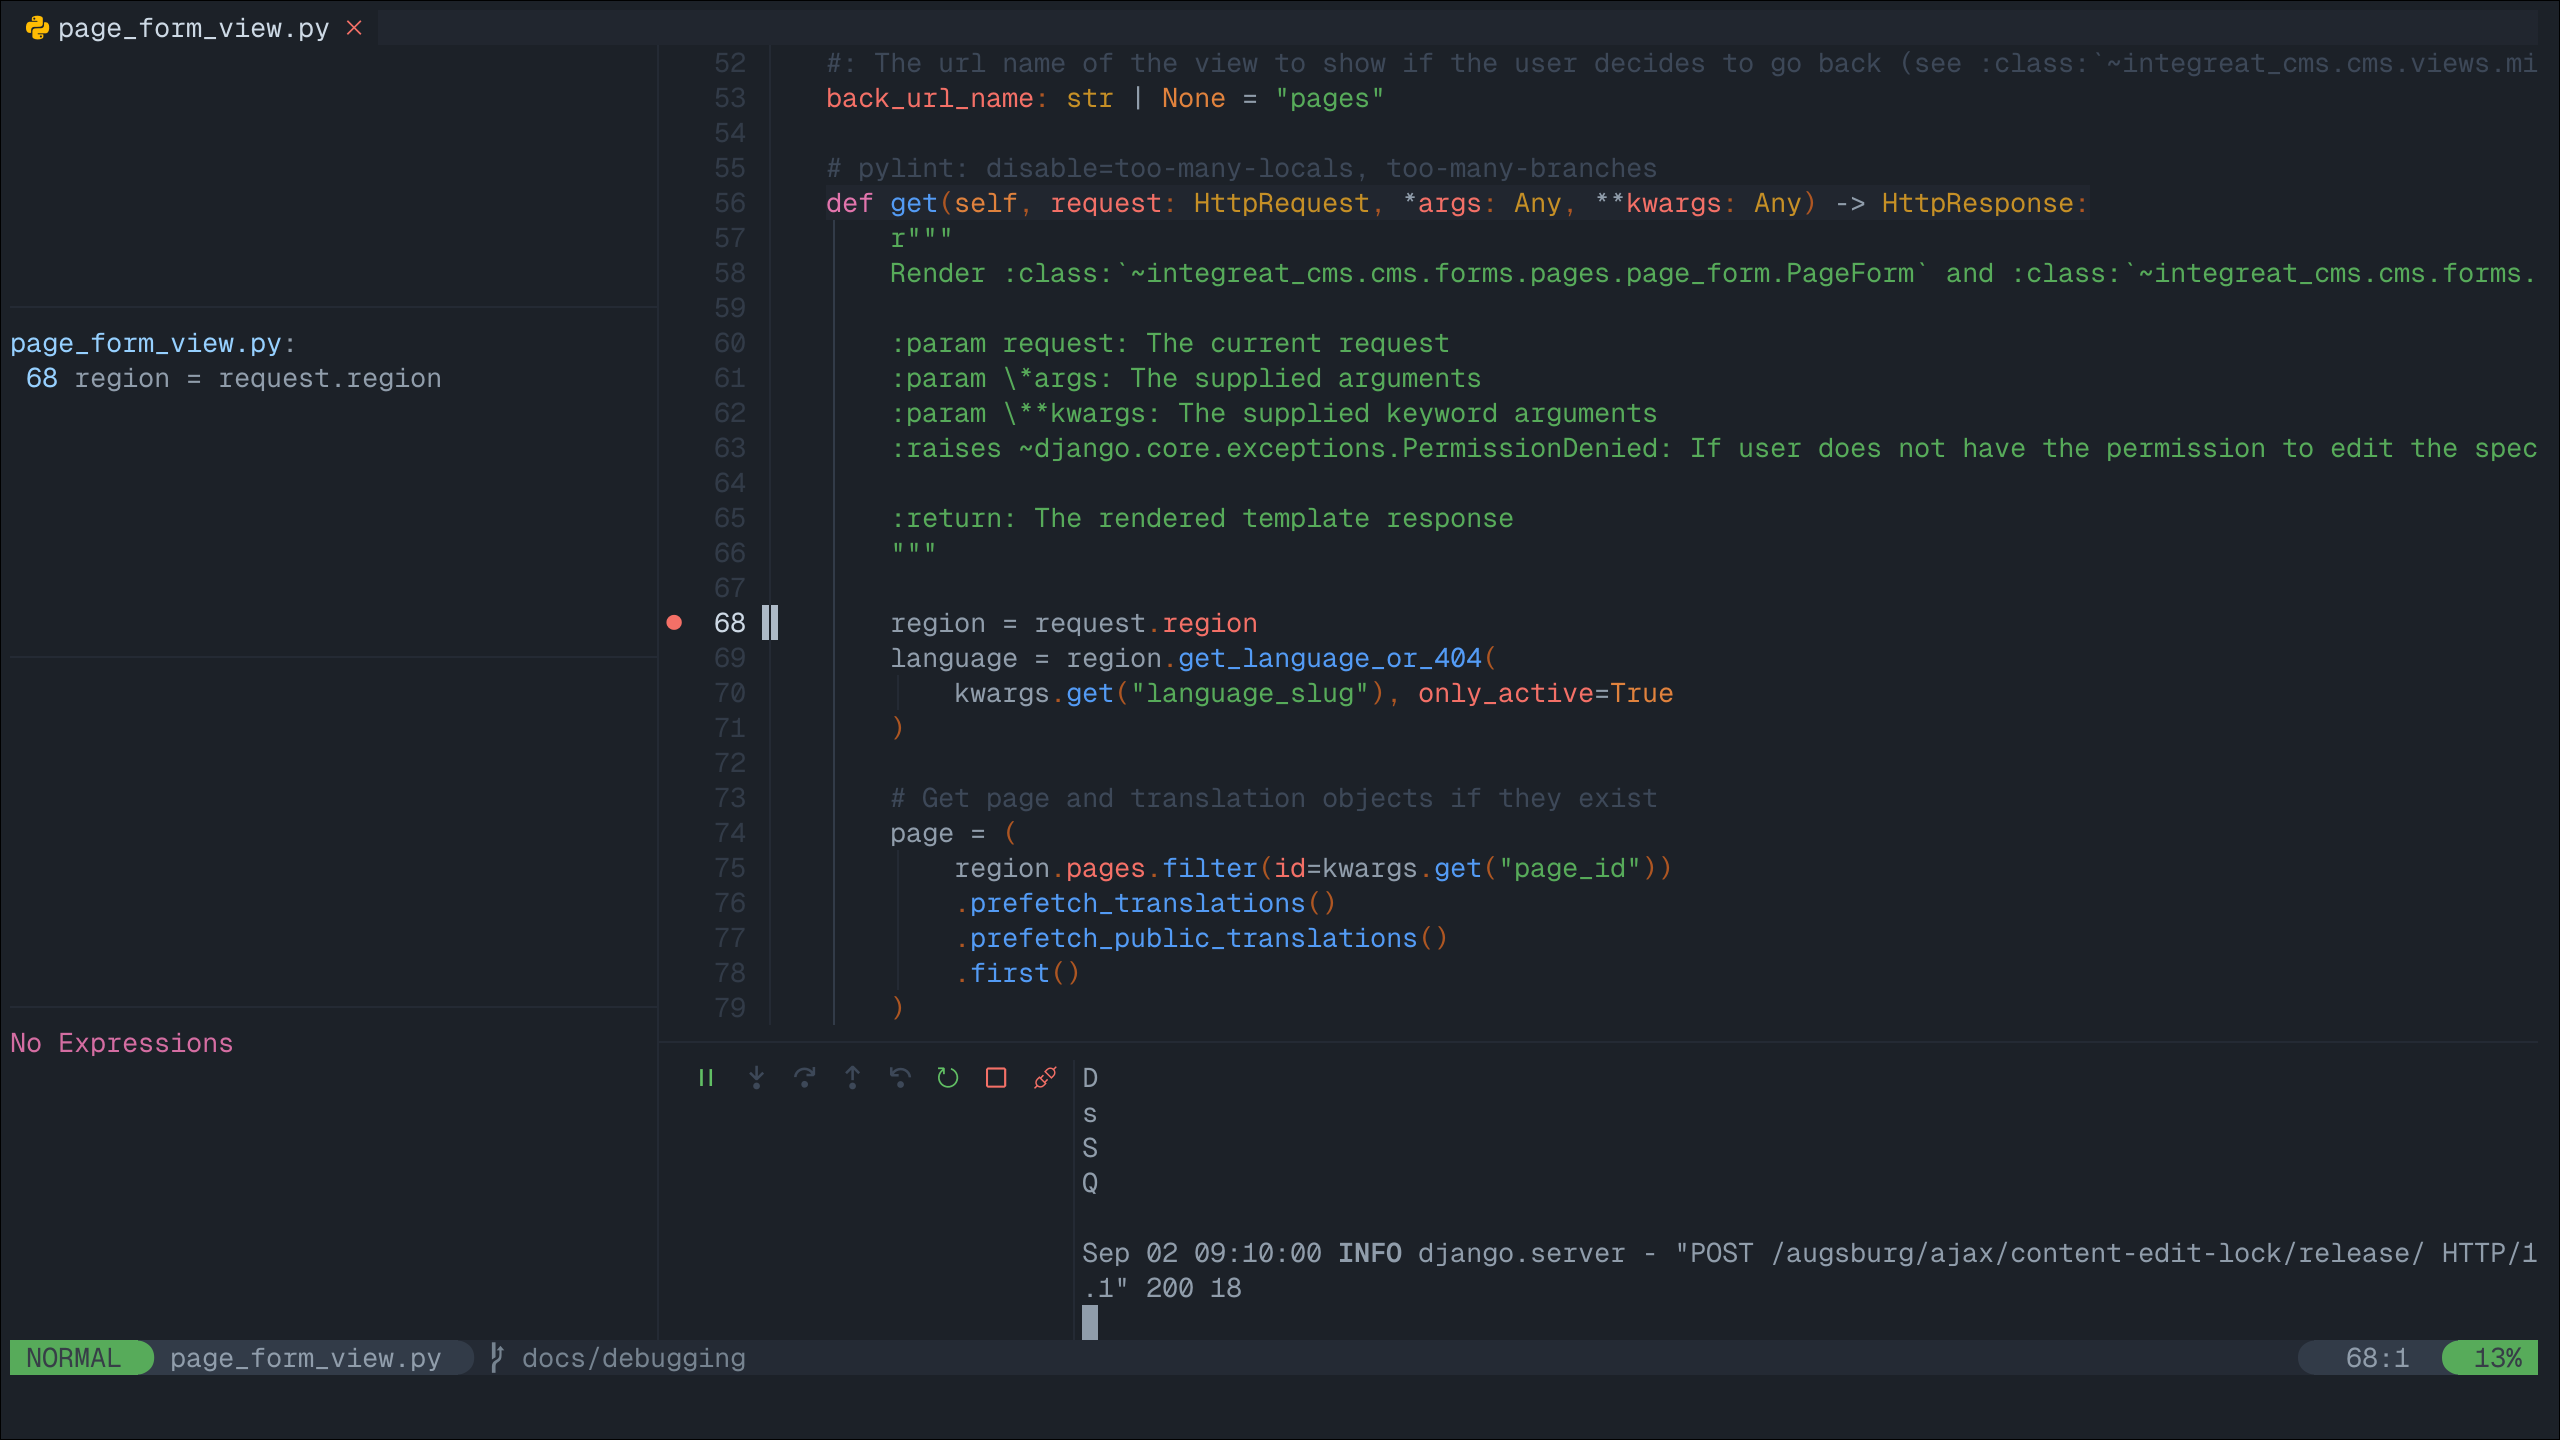This screenshot has width=2560, height=1440.
Task: Click line number 56 in the gutter
Action: pos(730,203)
